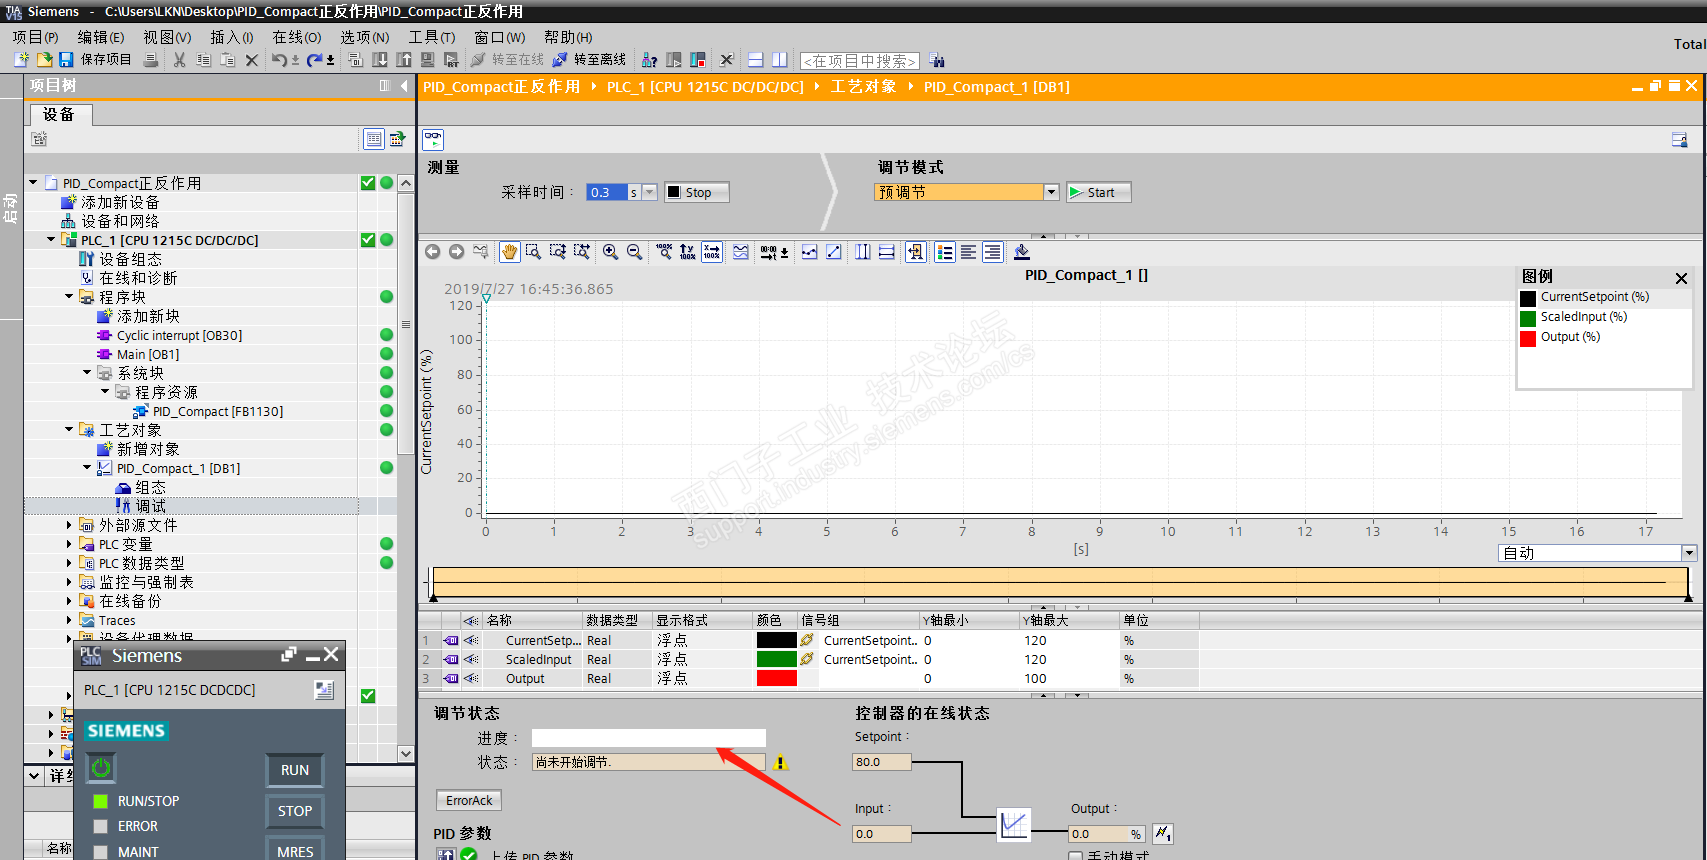This screenshot has width=1707, height=860.
Task: Click the display all (100%) zoom icon
Action: 664,252
